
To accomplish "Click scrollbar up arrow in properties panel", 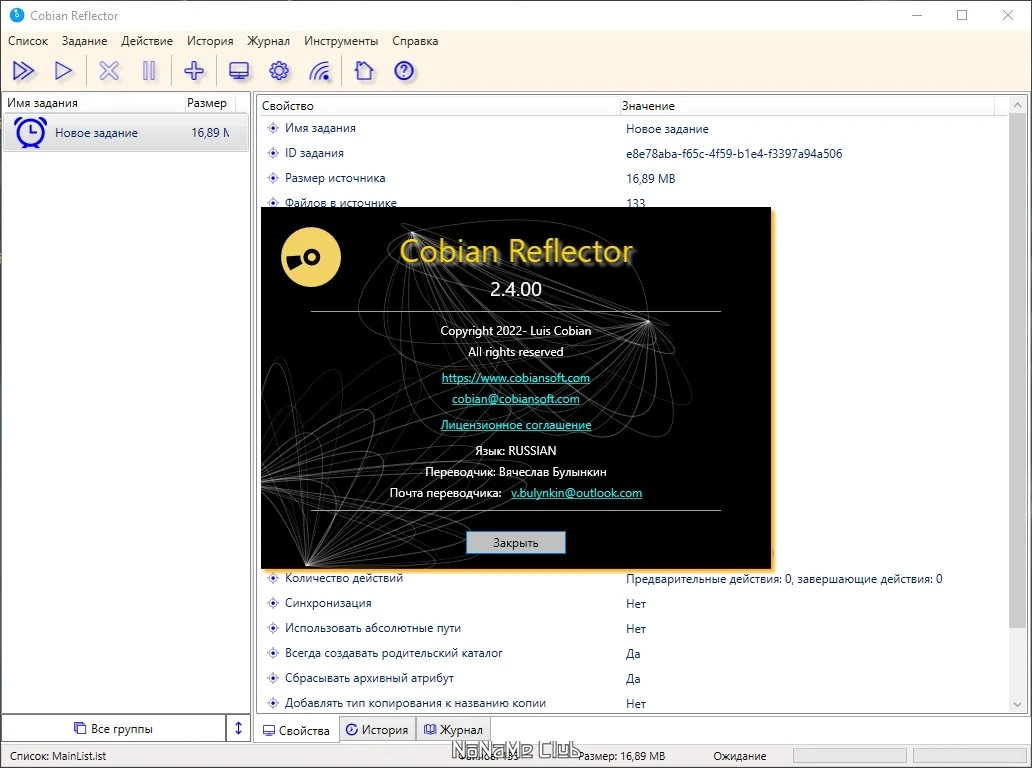I will pyautogui.click(x=1017, y=105).
